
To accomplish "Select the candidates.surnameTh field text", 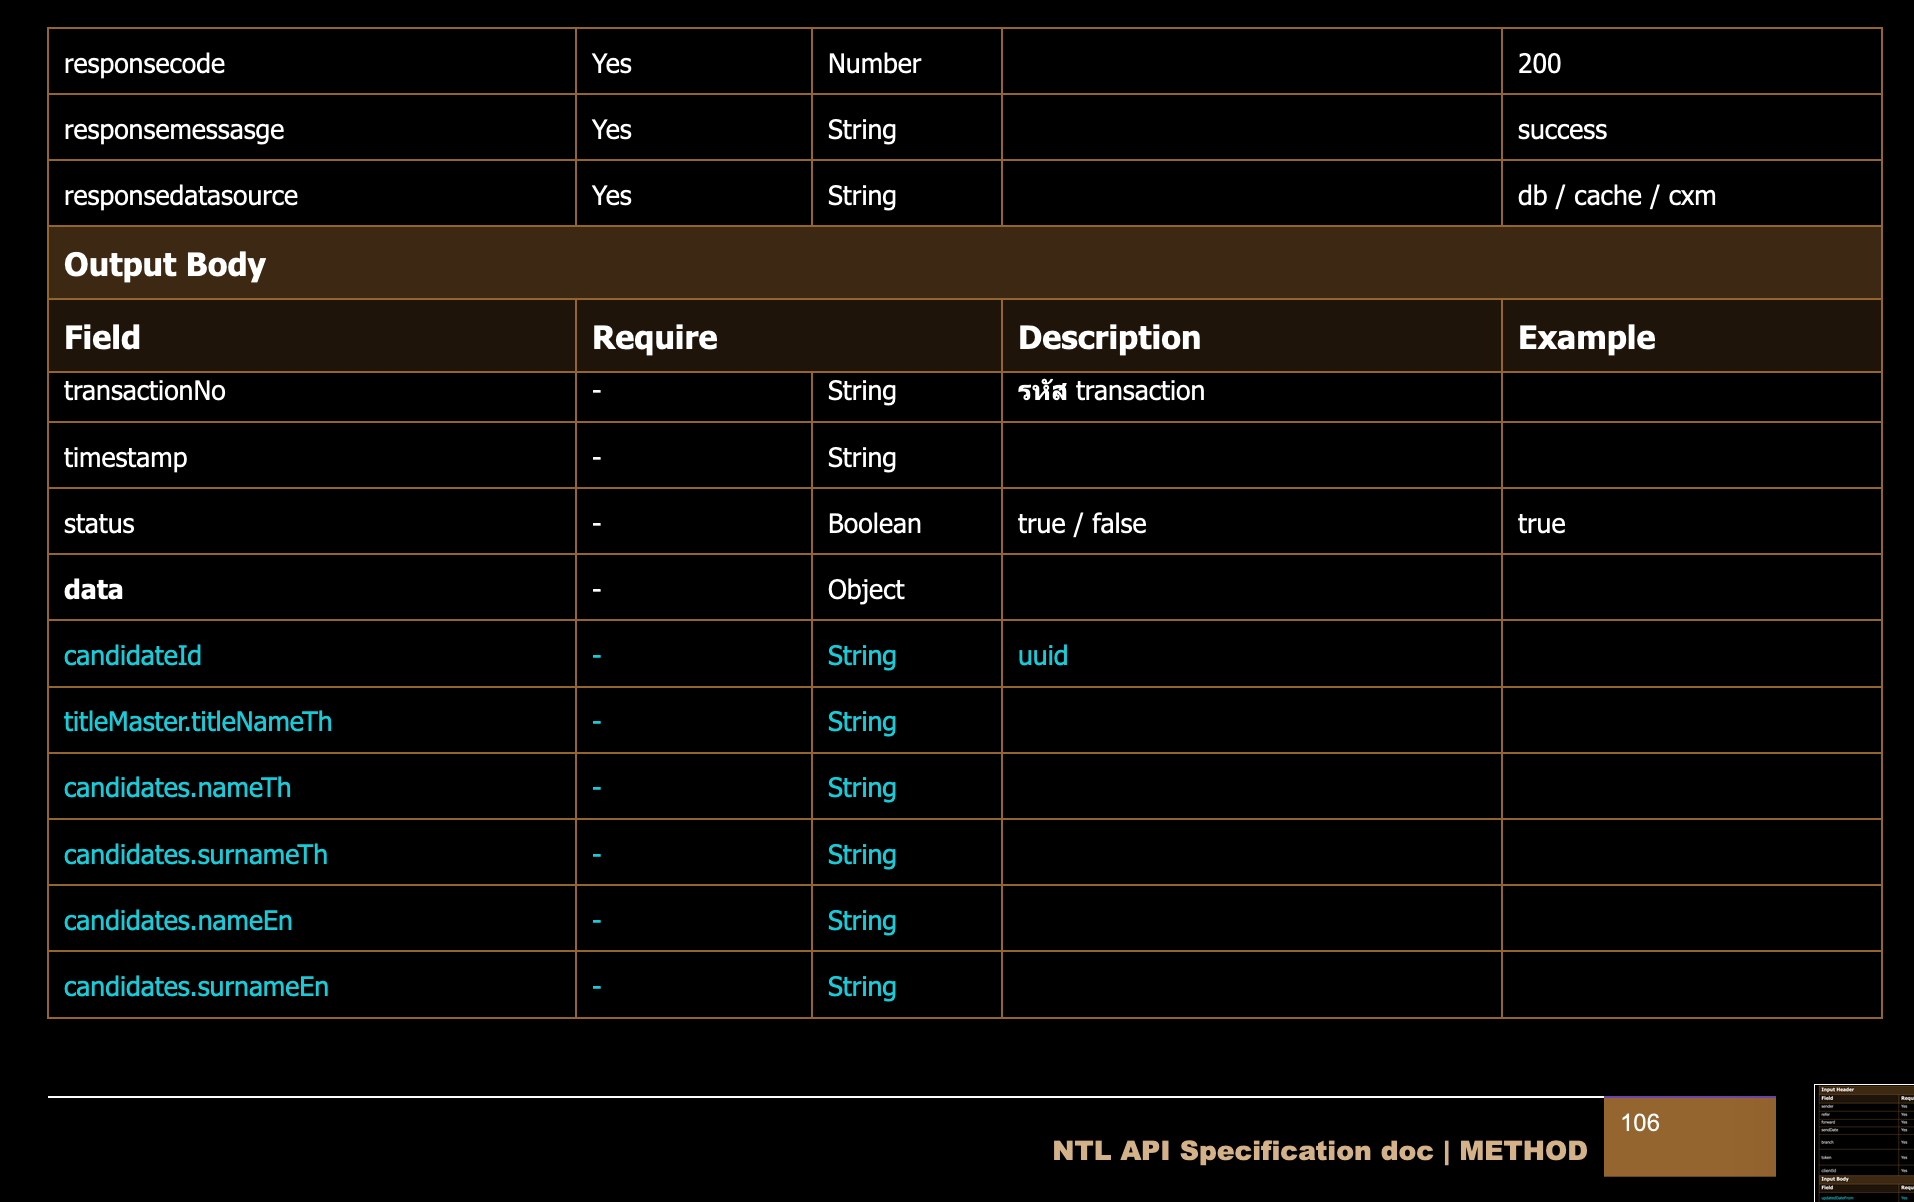I will pyautogui.click(x=195, y=855).
